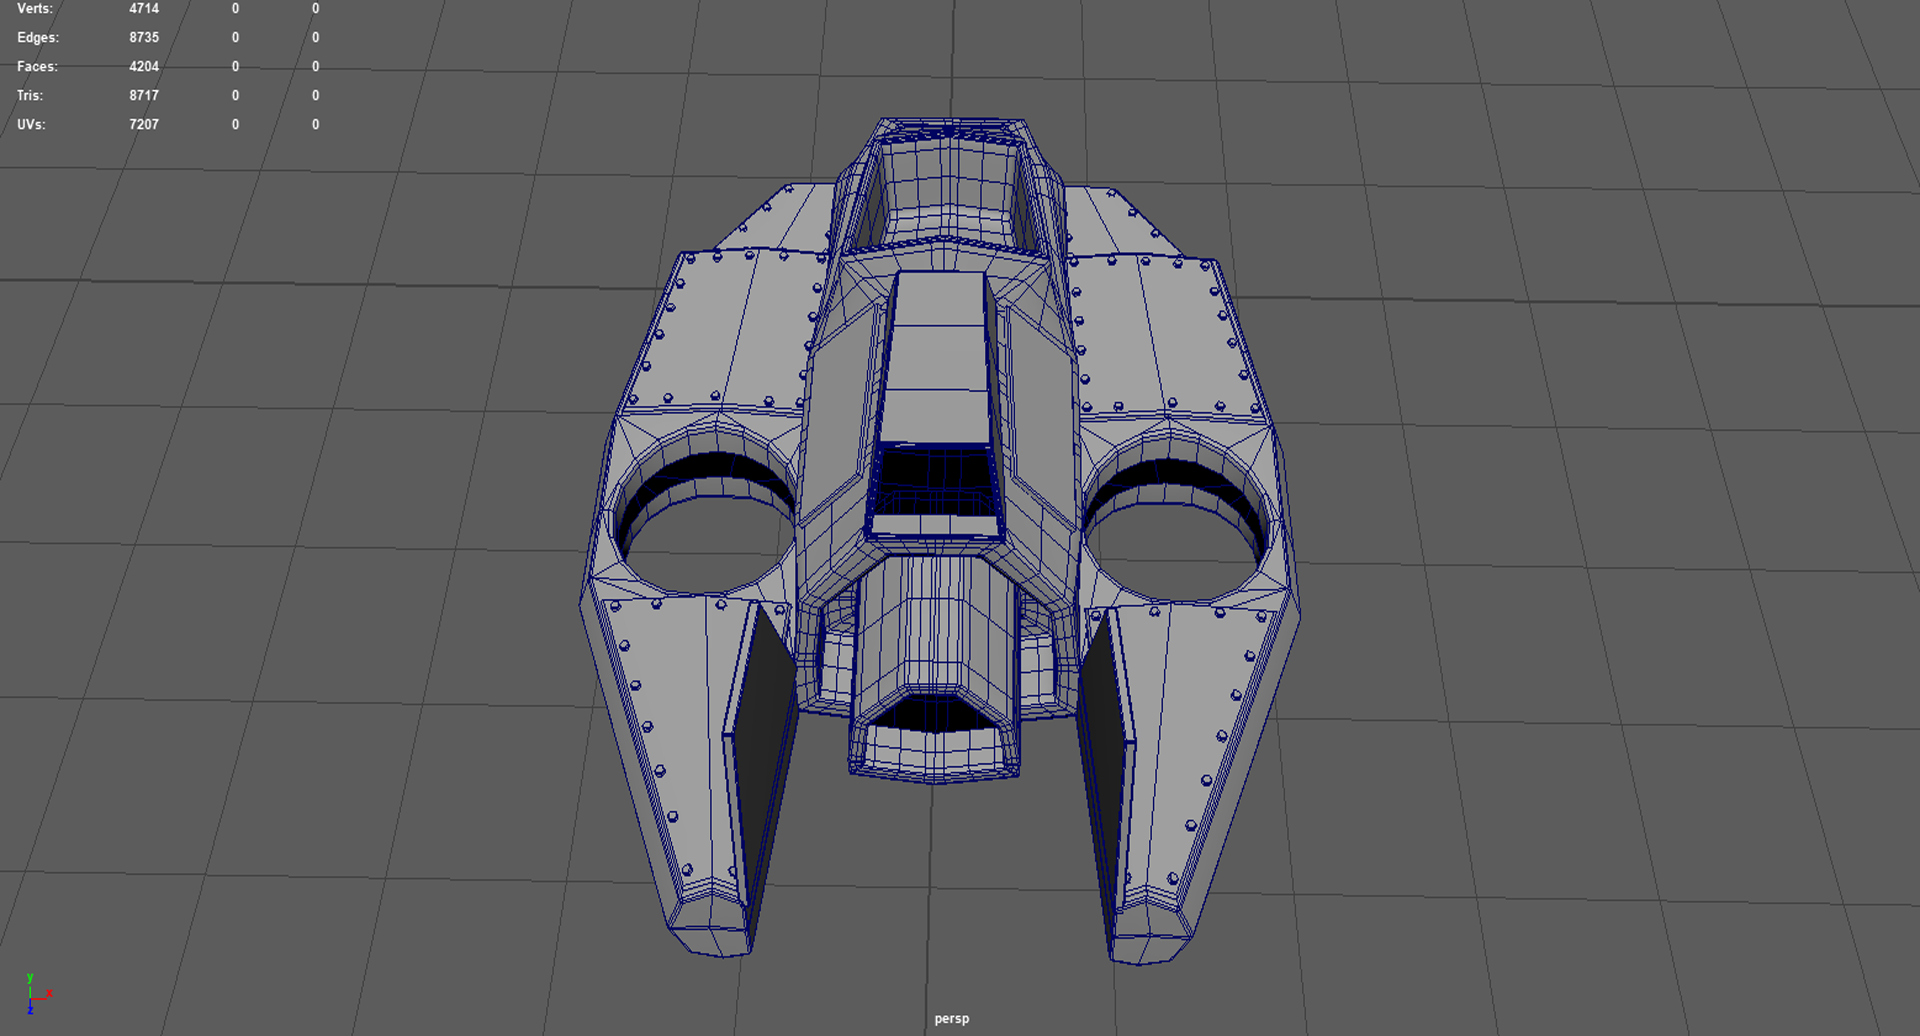
Task: Click the Faces label in the HUD
Action: (37, 66)
